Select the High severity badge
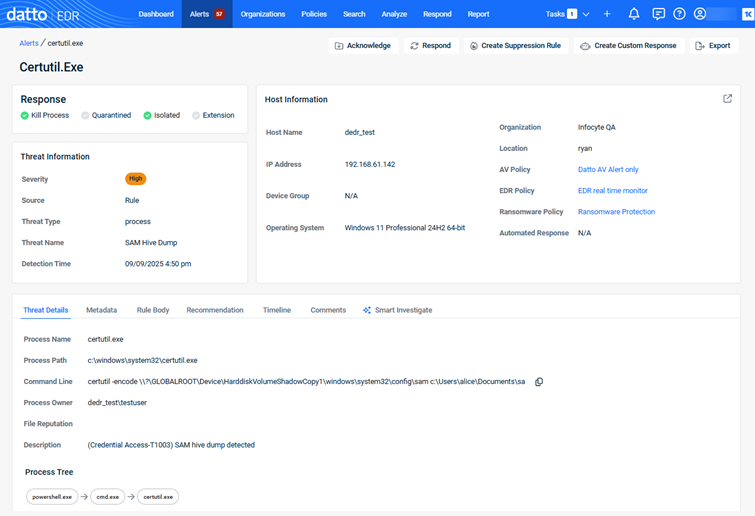This screenshot has height=516, width=755. (135, 179)
